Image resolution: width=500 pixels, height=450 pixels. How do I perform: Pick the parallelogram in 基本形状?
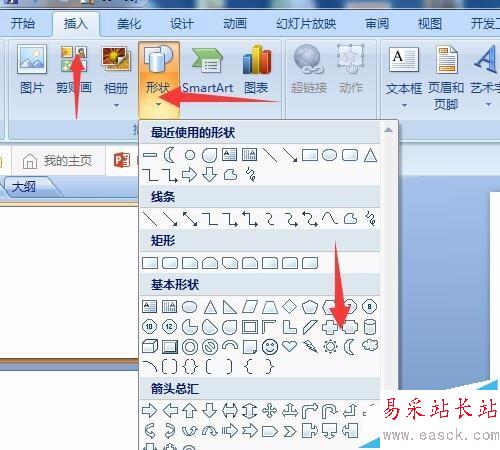tap(250, 307)
